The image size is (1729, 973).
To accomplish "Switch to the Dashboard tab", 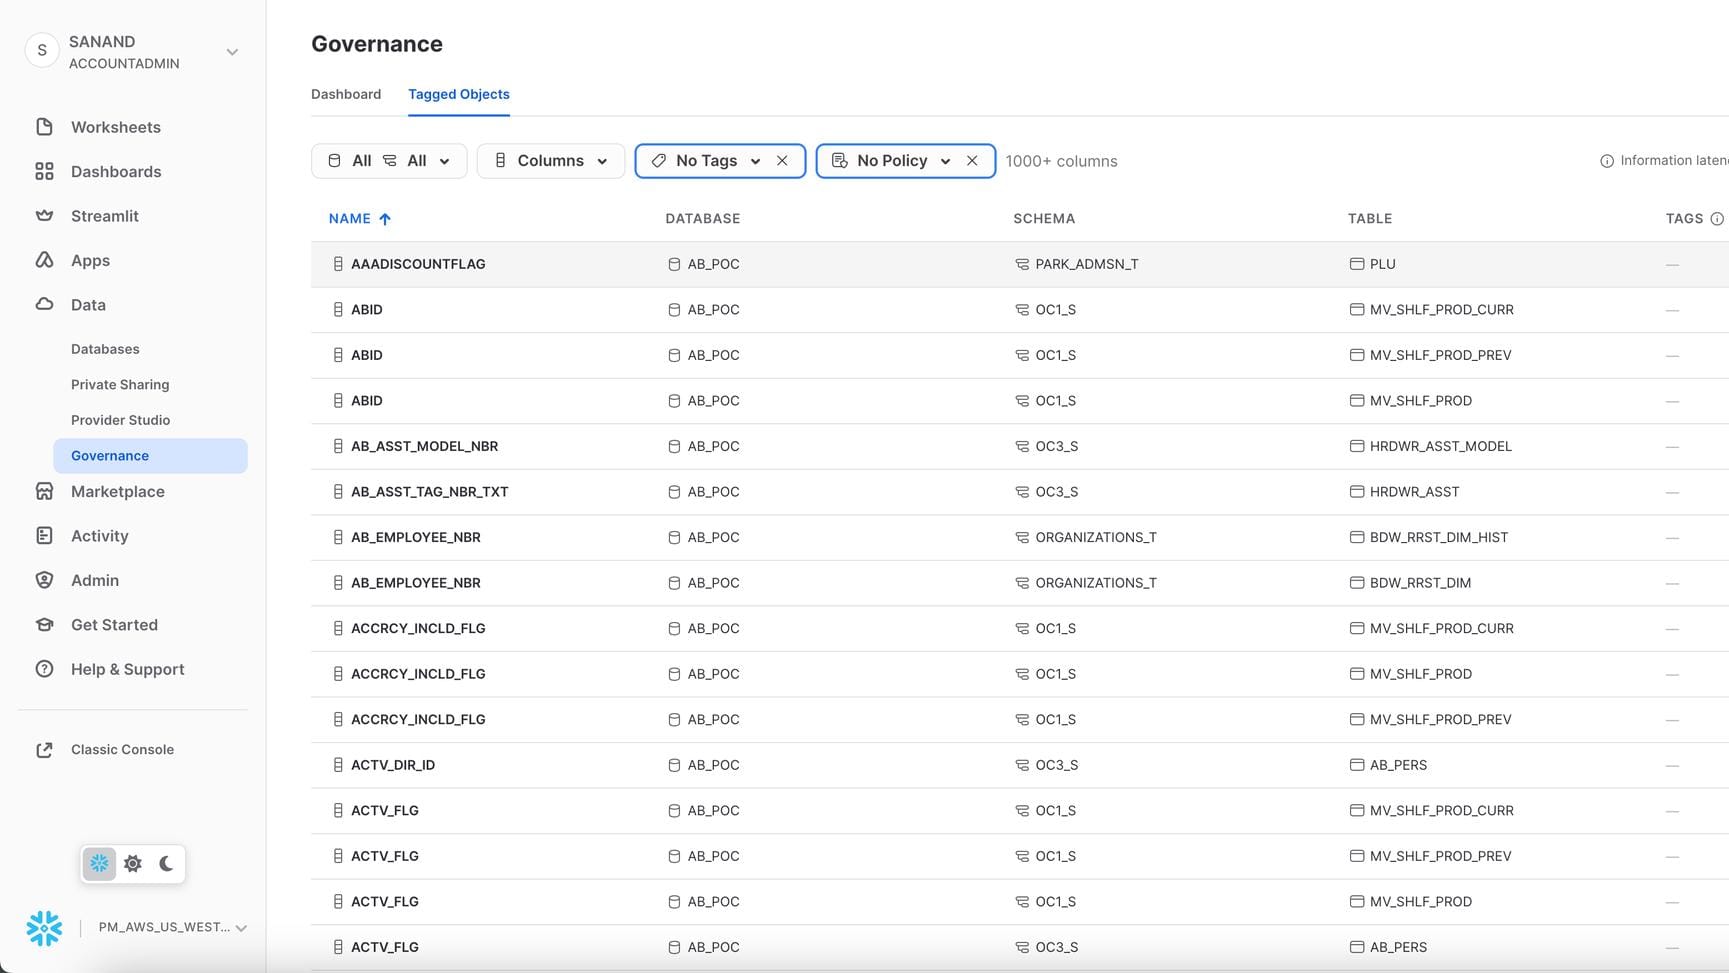I will click(346, 94).
